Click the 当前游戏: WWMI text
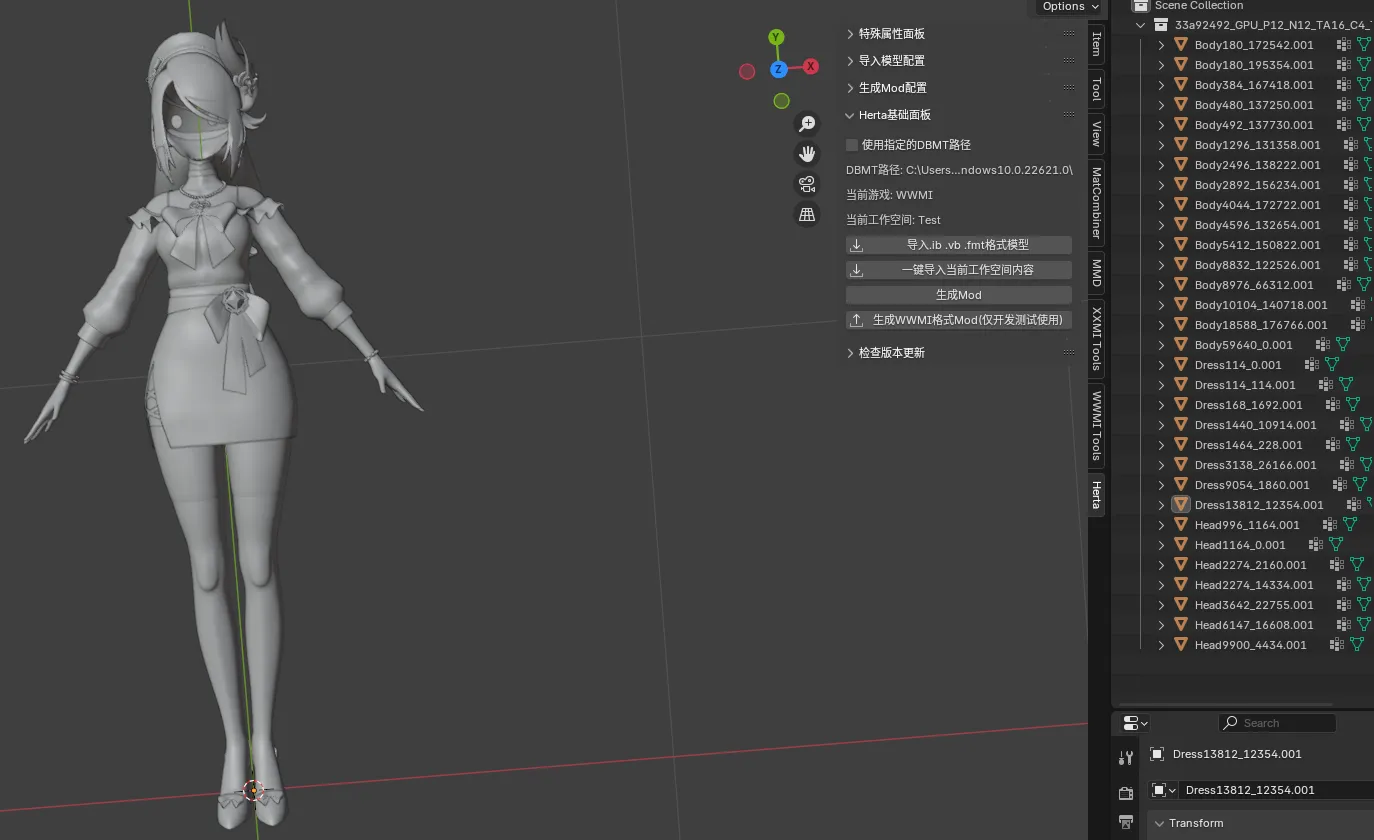This screenshot has height=840, width=1374. [x=889, y=195]
